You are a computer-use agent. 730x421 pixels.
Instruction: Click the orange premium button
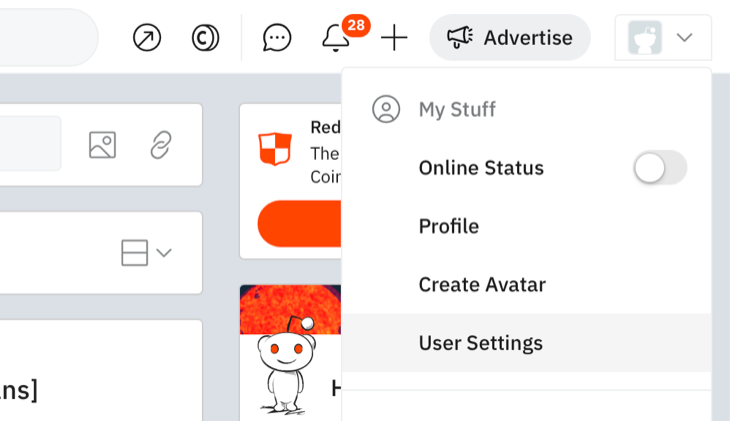299,224
